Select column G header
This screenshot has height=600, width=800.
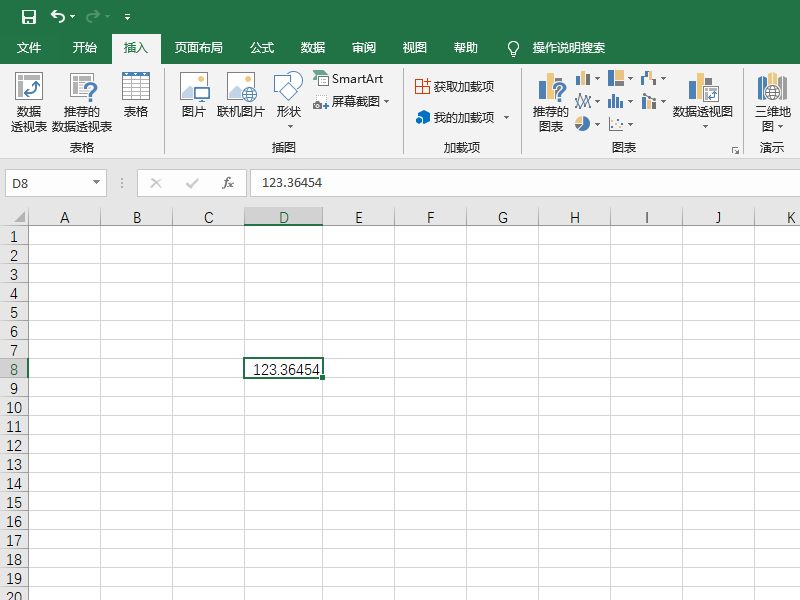click(503, 217)
